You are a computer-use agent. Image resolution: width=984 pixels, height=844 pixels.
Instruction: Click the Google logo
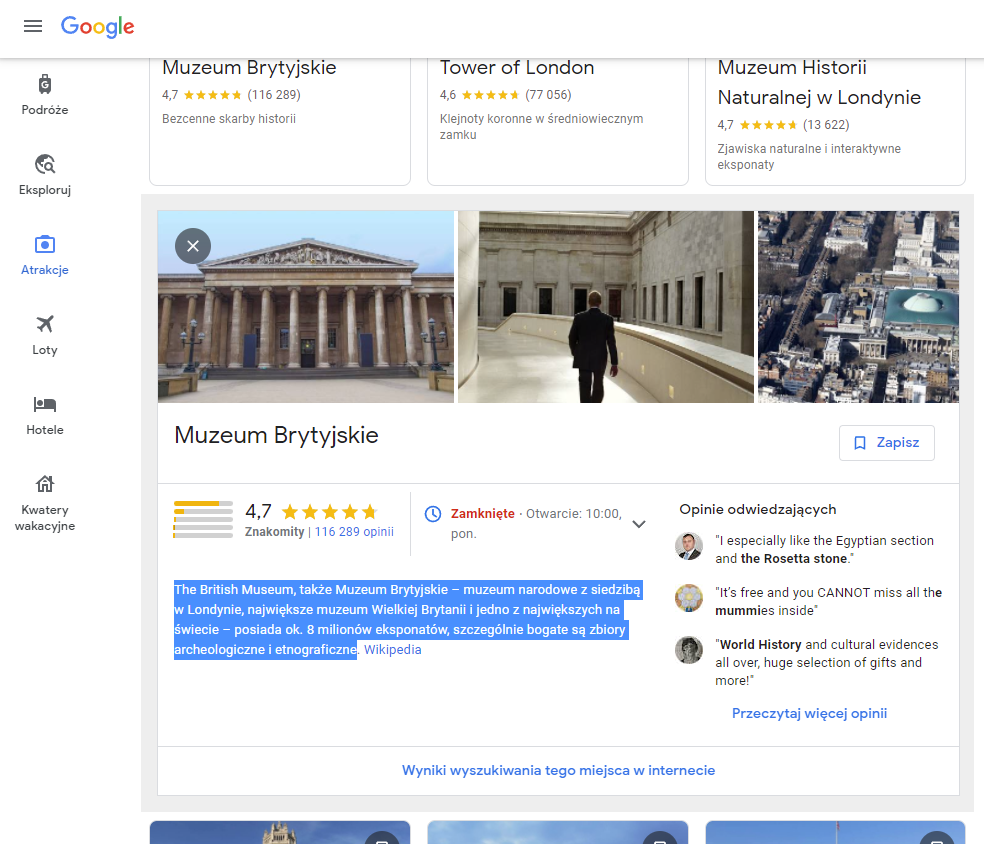pyautogui.click(x=97, y=26)
